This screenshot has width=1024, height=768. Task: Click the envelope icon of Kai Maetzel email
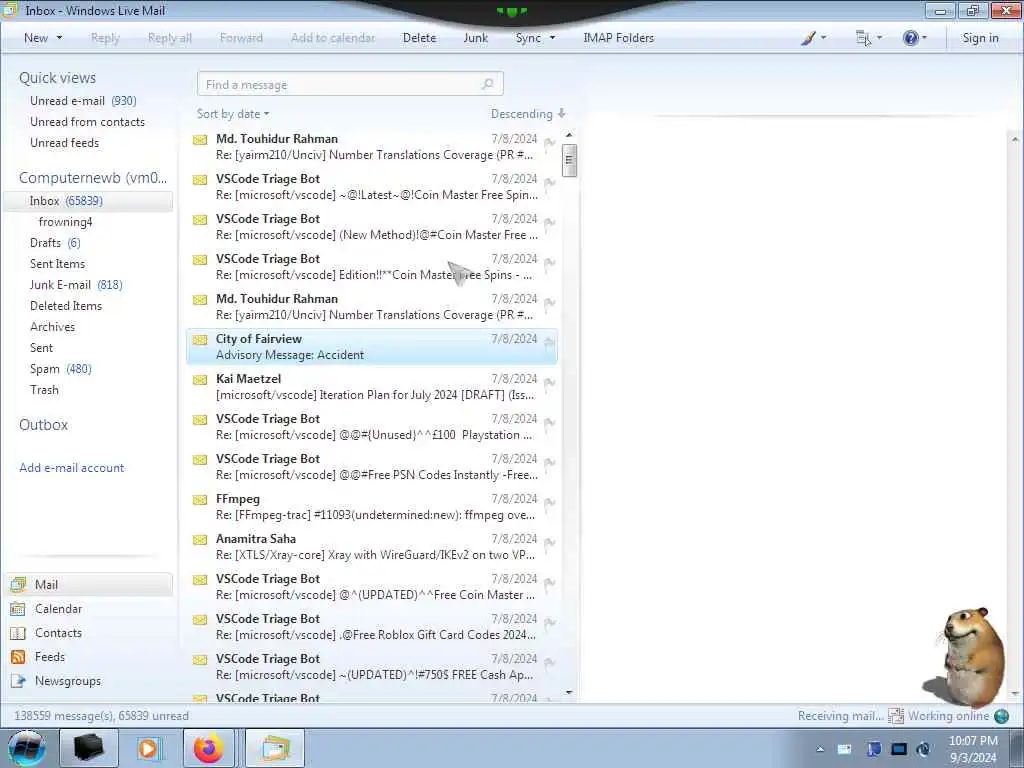(x=200, y=379)
